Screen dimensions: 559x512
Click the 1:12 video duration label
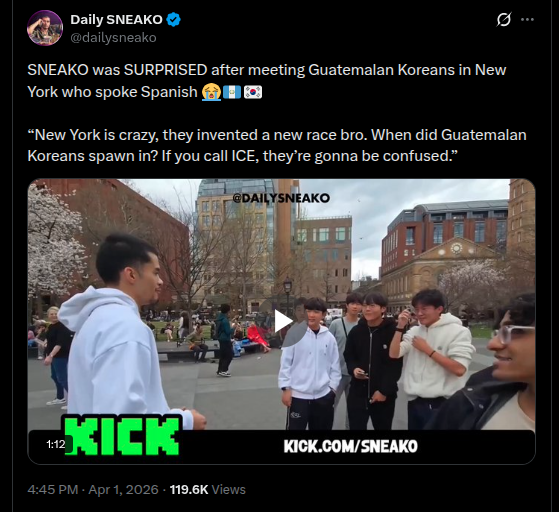click(x=56, y=444)
